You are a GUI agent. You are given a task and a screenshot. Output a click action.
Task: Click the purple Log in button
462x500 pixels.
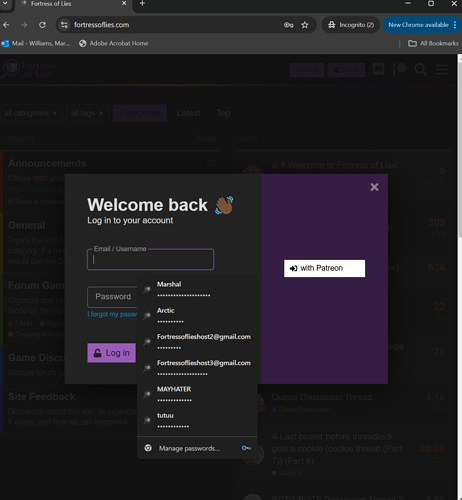(x=111, y=353)
